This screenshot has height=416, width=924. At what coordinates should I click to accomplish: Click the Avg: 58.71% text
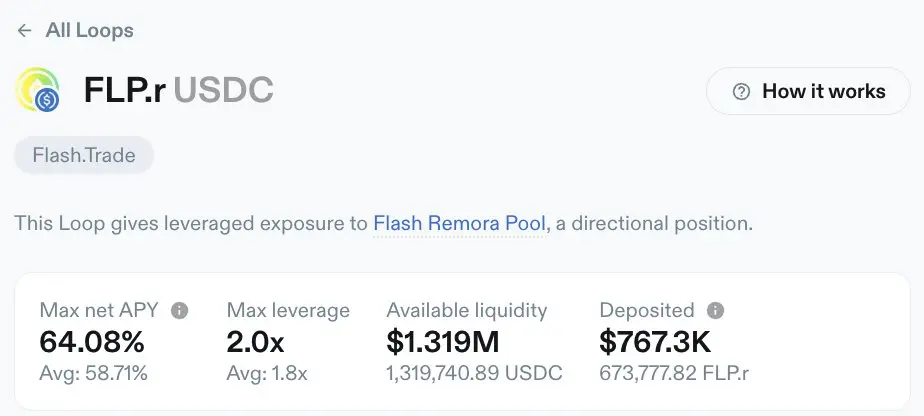coord(94,374)
